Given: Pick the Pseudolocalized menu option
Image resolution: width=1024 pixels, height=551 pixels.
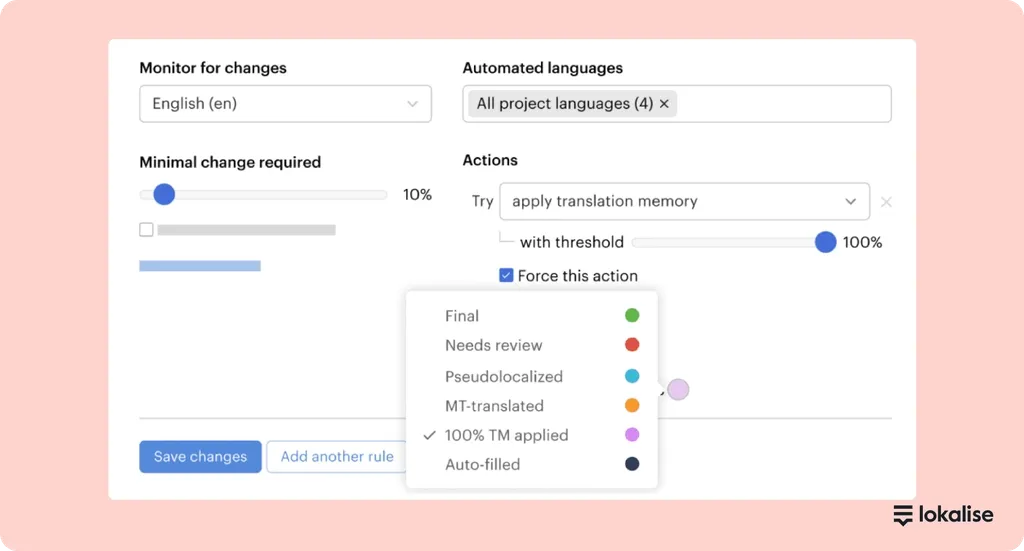Looking at the screenshot, I should click(x=503, y=377).
